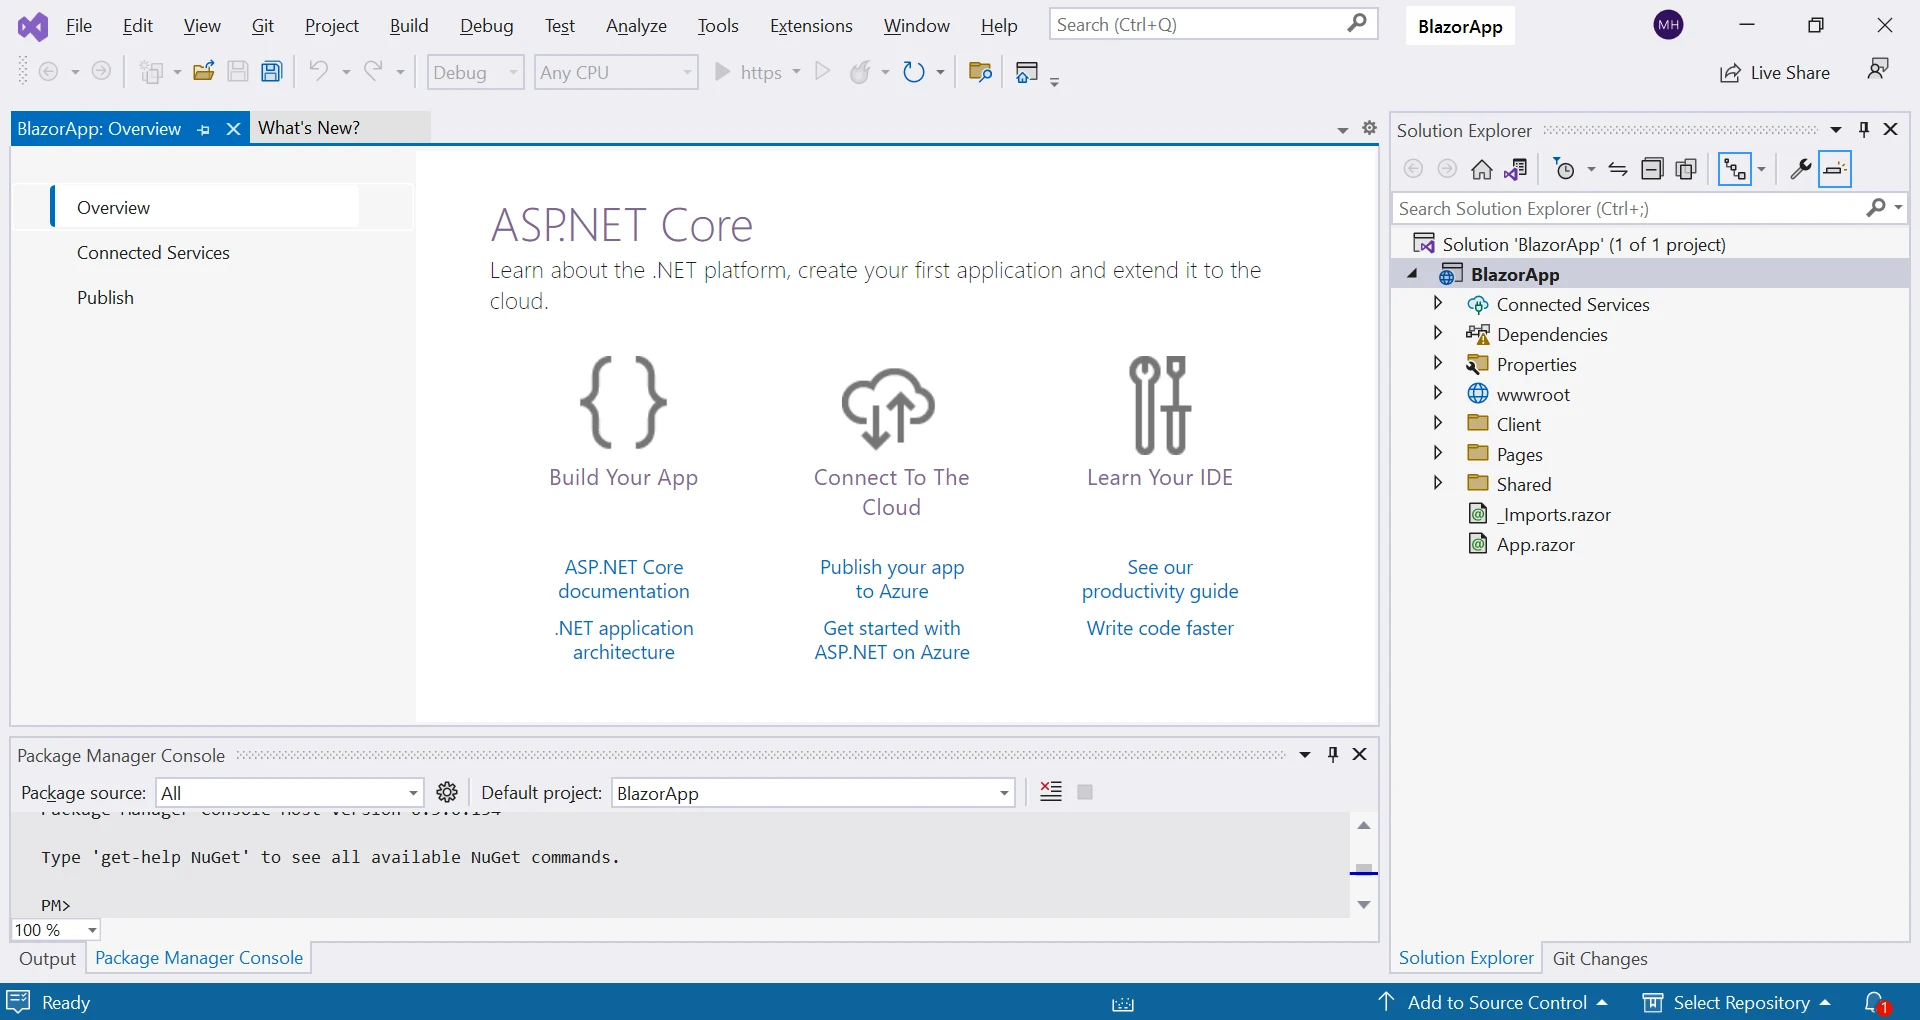Screen dimensions: 1920x1020
Task: Select Connected Services in the overview sidebar
Action: pos(153,253)
